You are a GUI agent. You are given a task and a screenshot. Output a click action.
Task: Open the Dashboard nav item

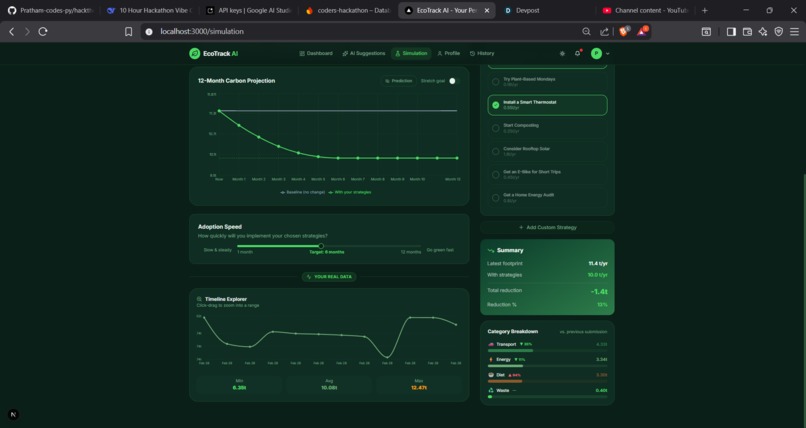click(x=316, y=53)
